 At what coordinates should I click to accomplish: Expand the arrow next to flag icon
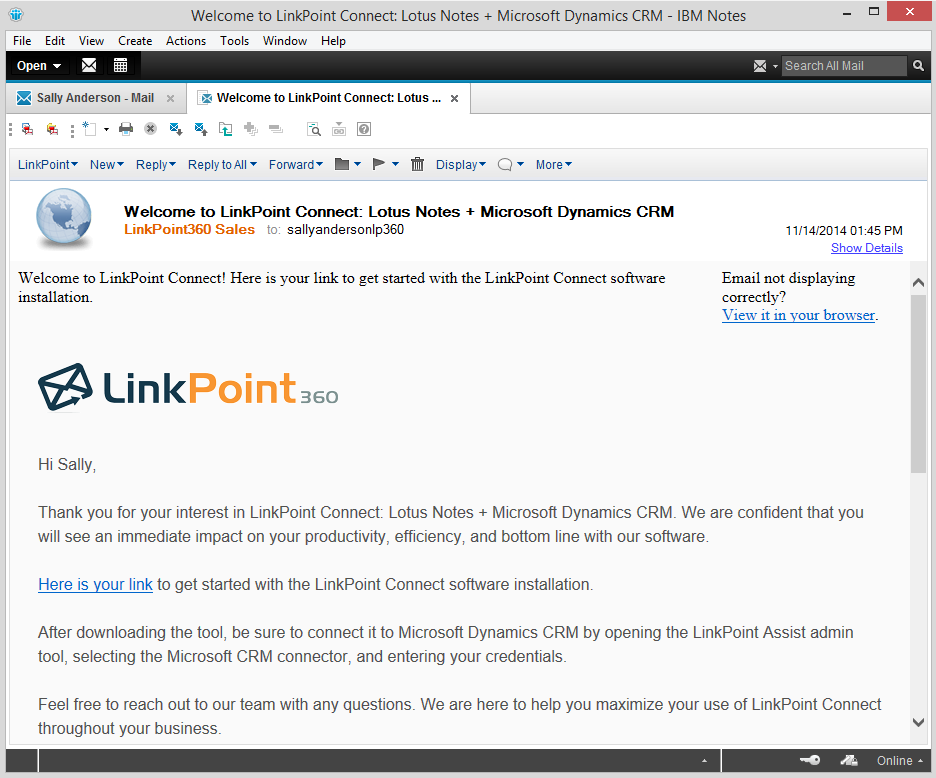pyautogui.click(x=395, y=164)
